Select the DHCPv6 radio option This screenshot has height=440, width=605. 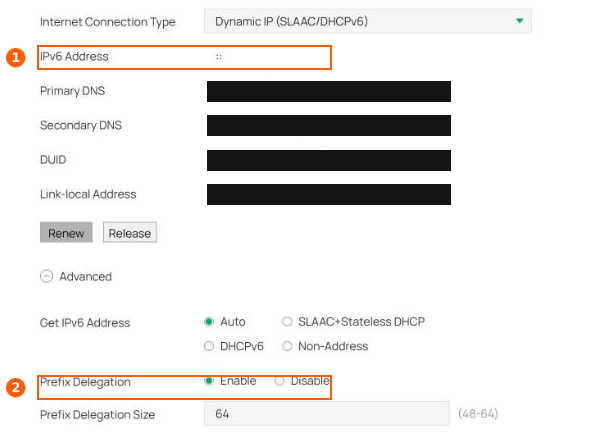point(209,346)
